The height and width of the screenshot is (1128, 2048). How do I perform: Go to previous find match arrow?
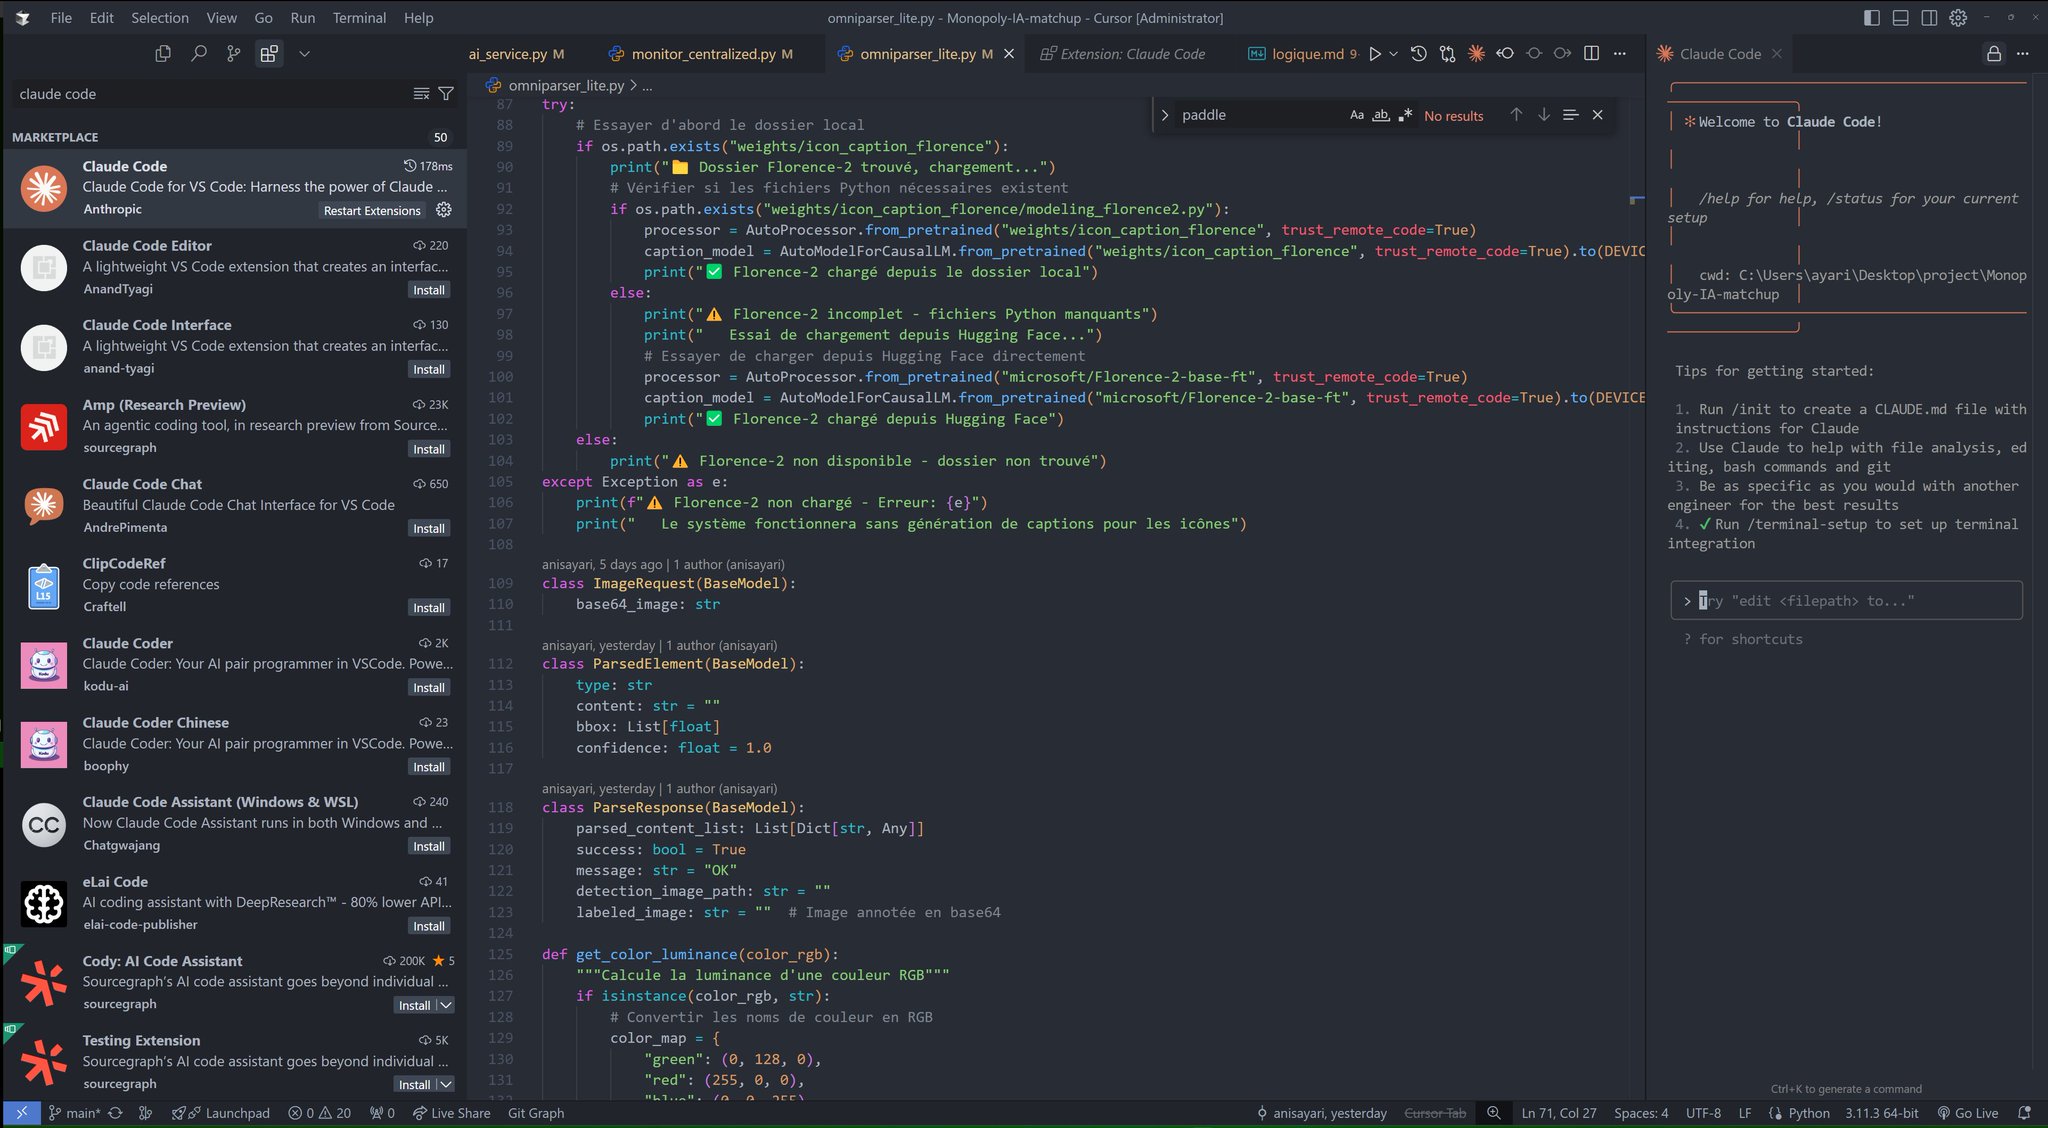[1516, 115]
